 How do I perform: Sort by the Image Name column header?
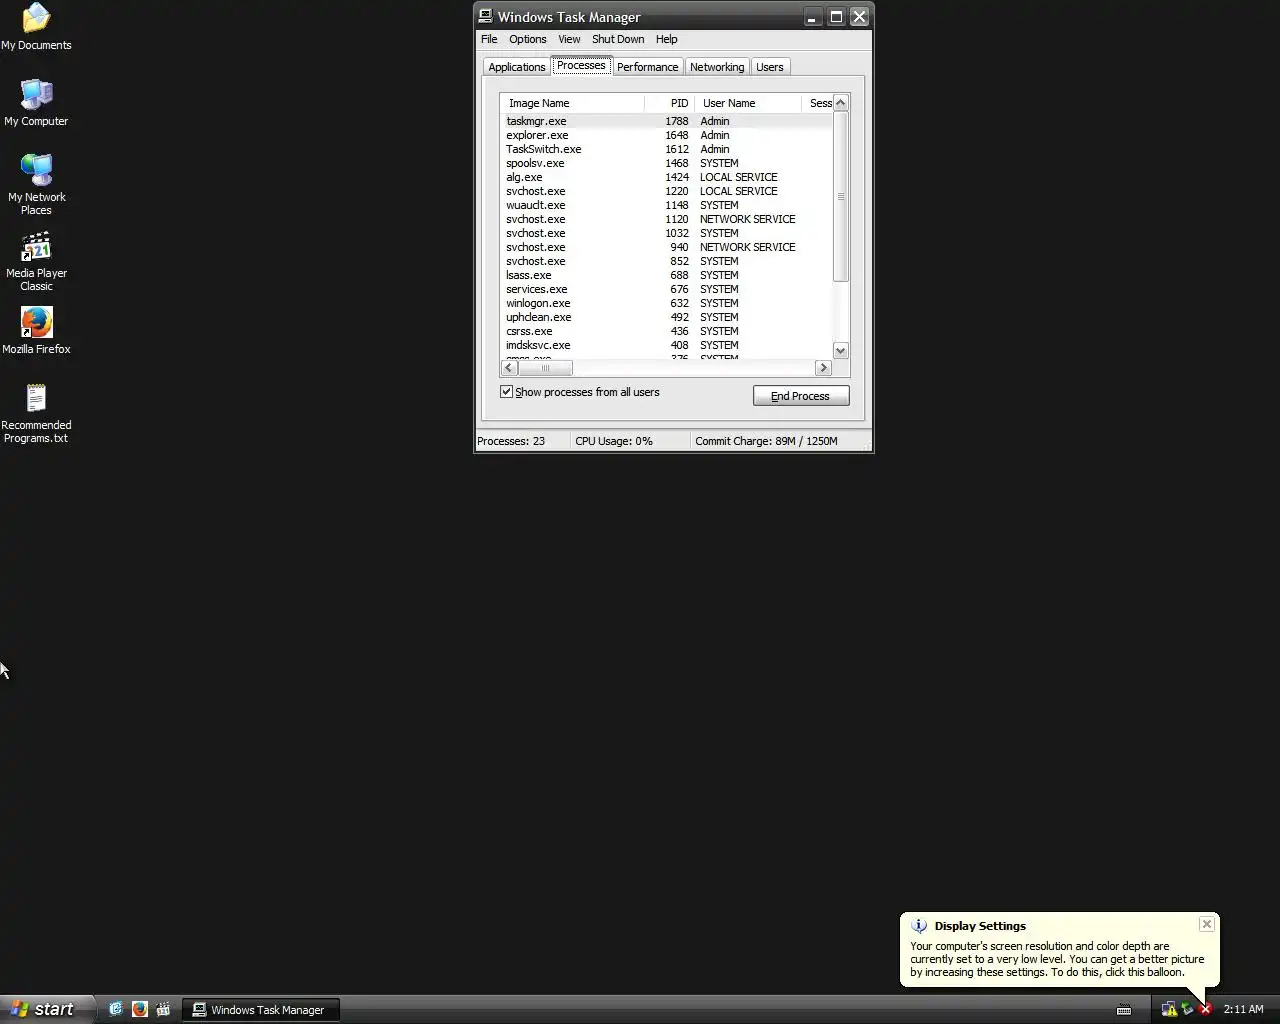[572, 103]
